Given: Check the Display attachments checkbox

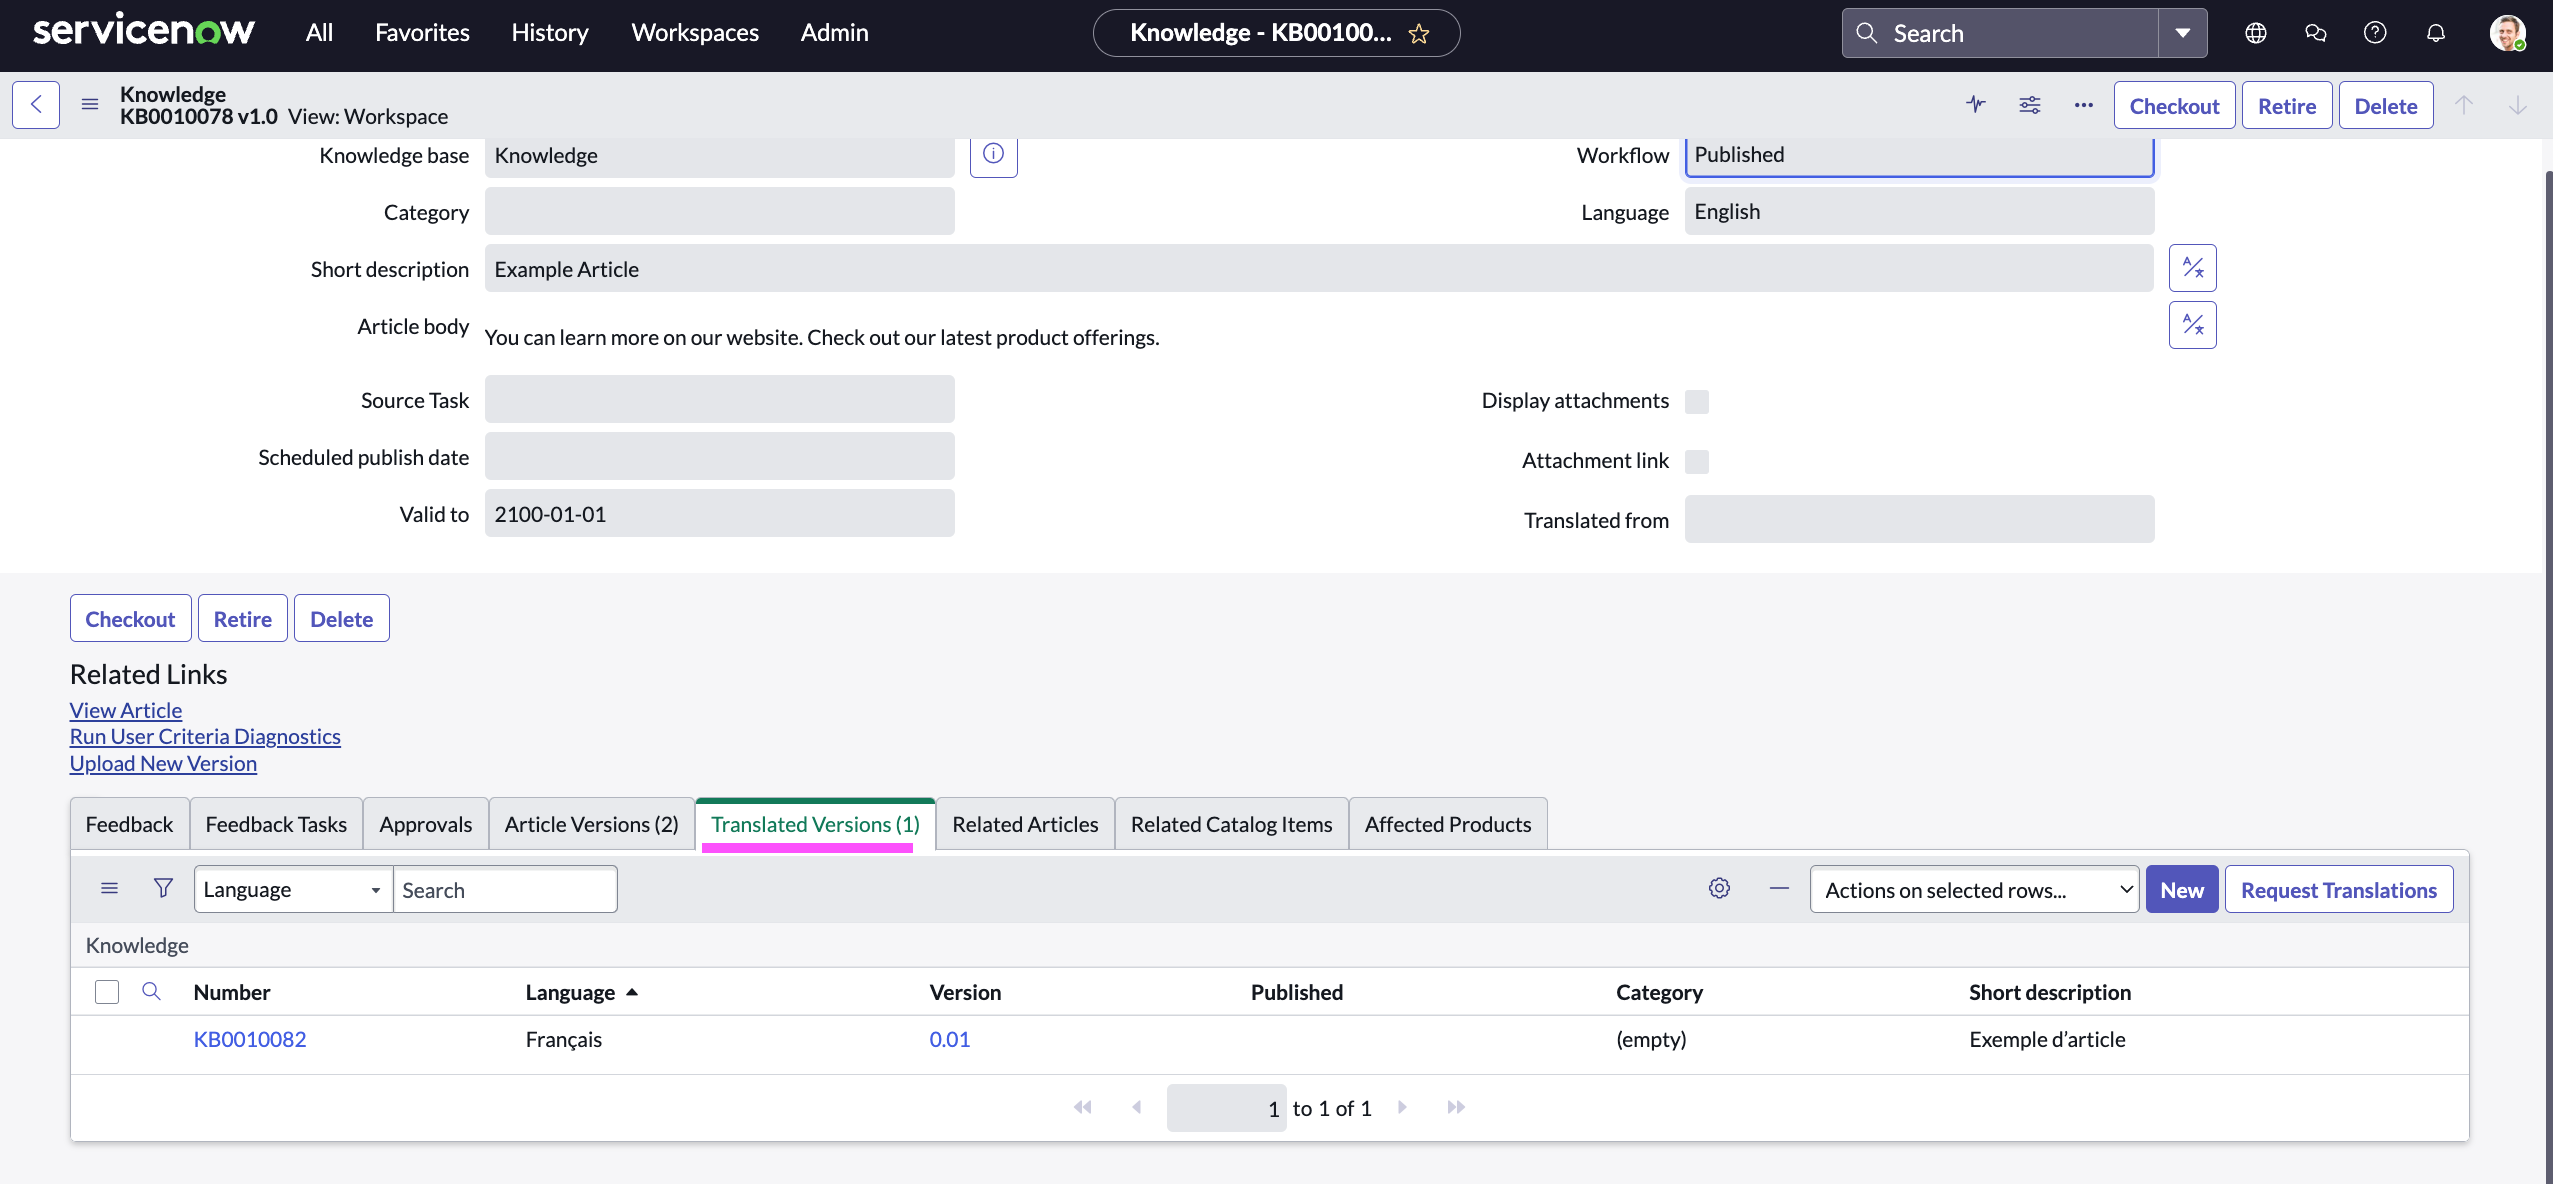Looking at the screenshot, I should (x=1697, y=402).
